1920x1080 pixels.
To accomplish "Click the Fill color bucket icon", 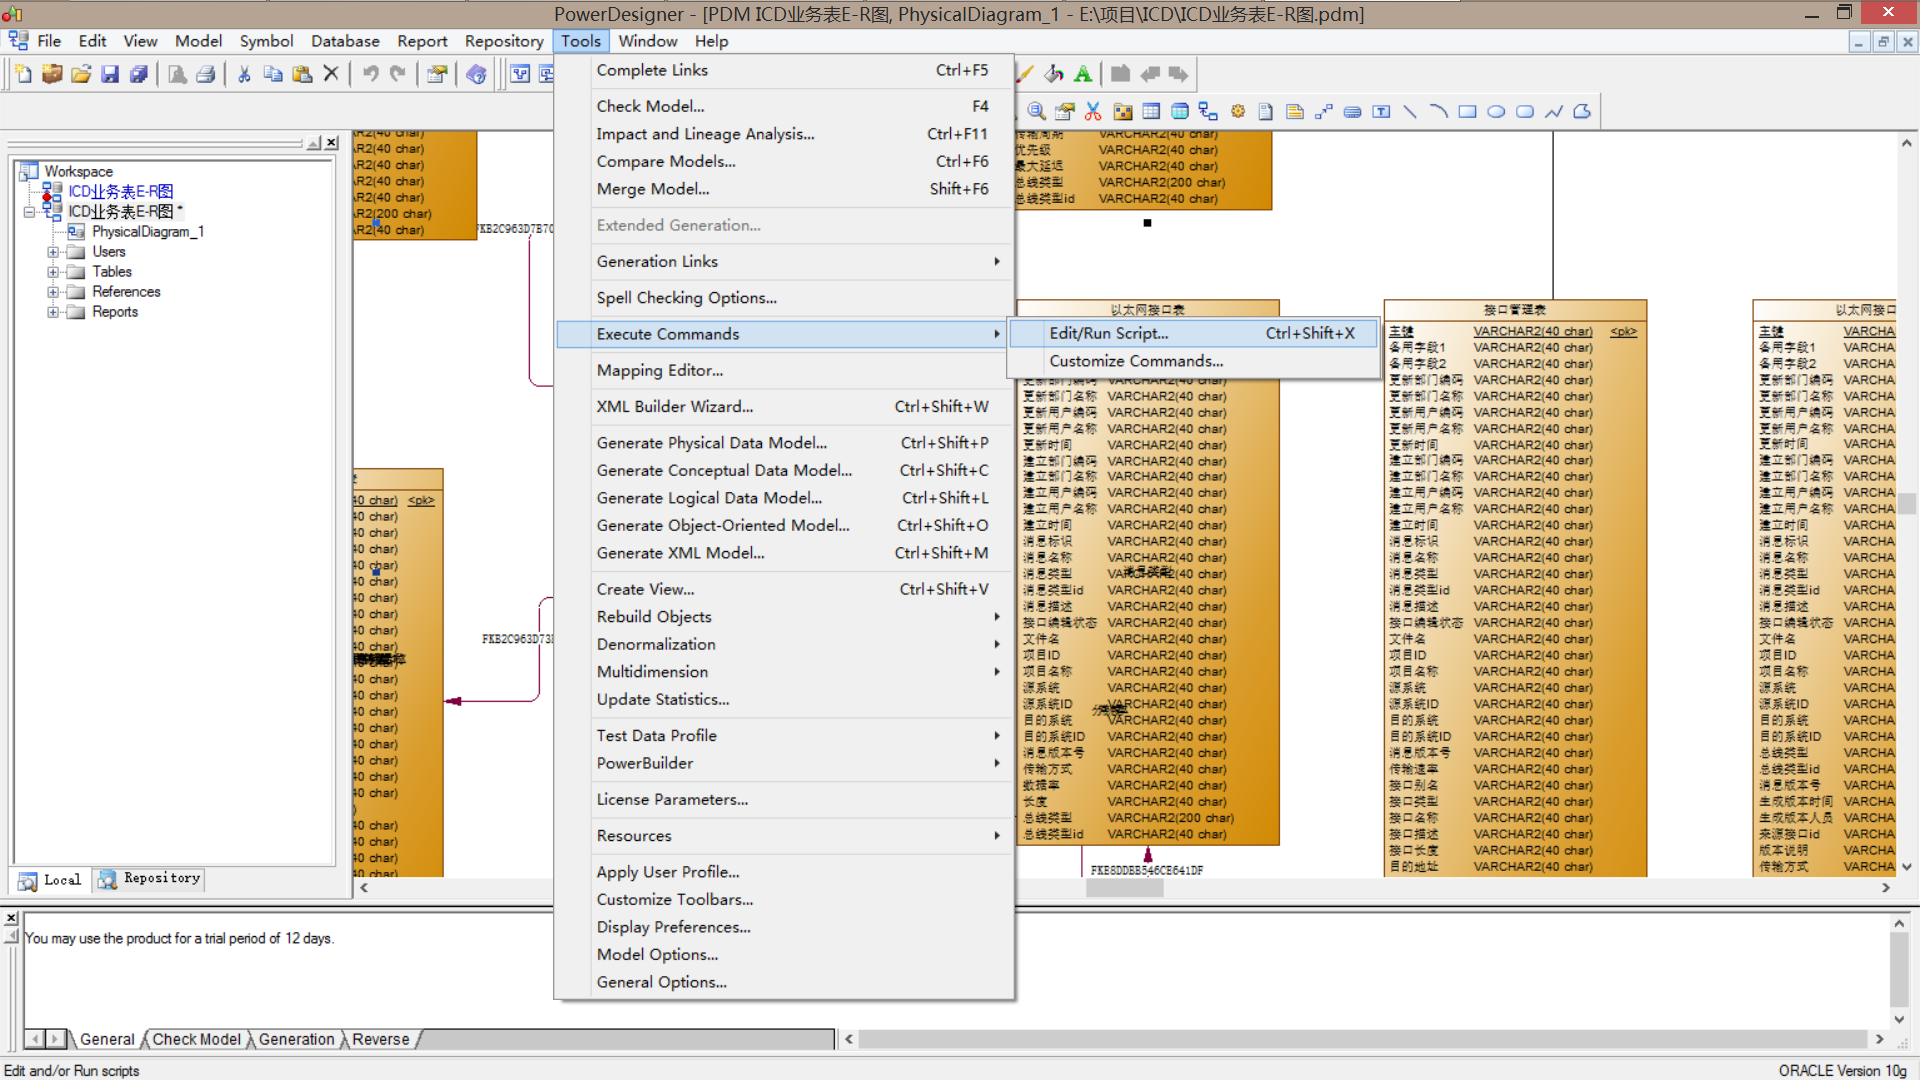I will [x=1054, y=74].
